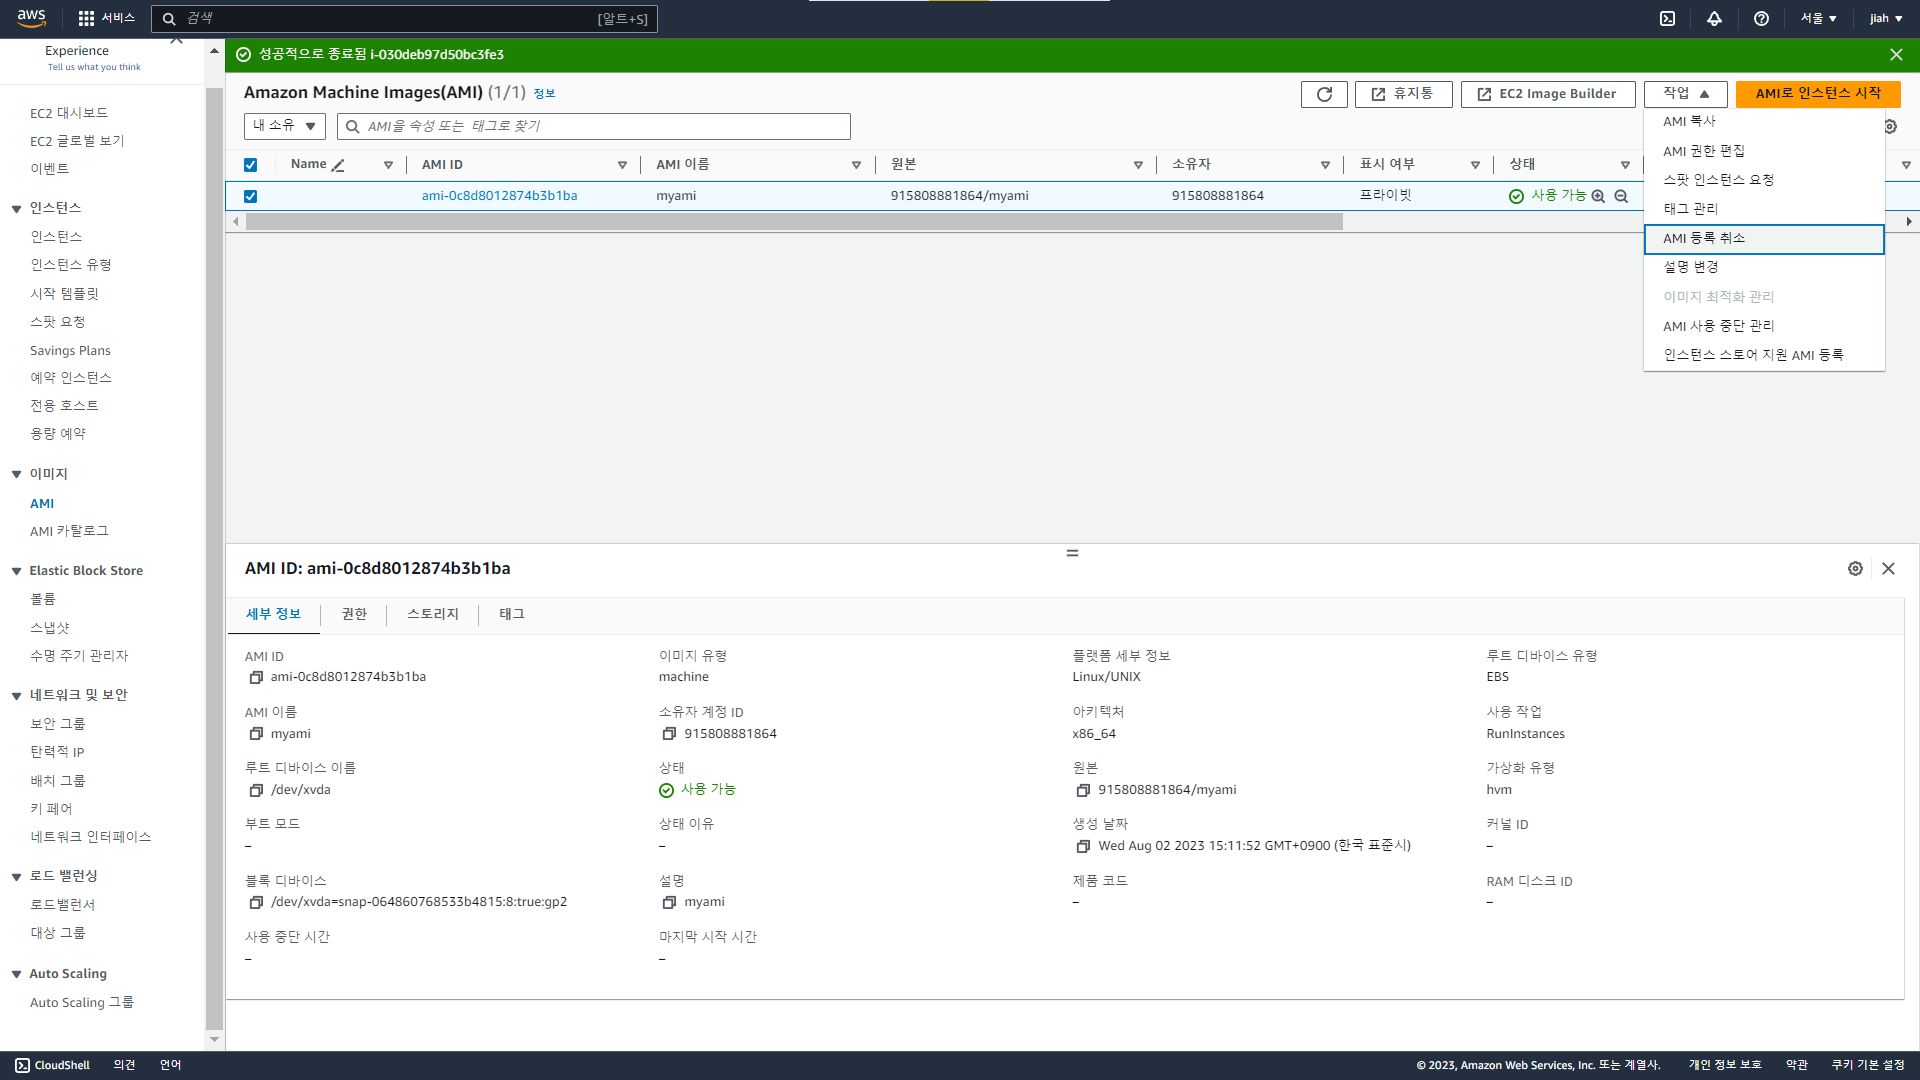Open the 서울 region selector
1920x1080 pixels.
[1818, 18]
